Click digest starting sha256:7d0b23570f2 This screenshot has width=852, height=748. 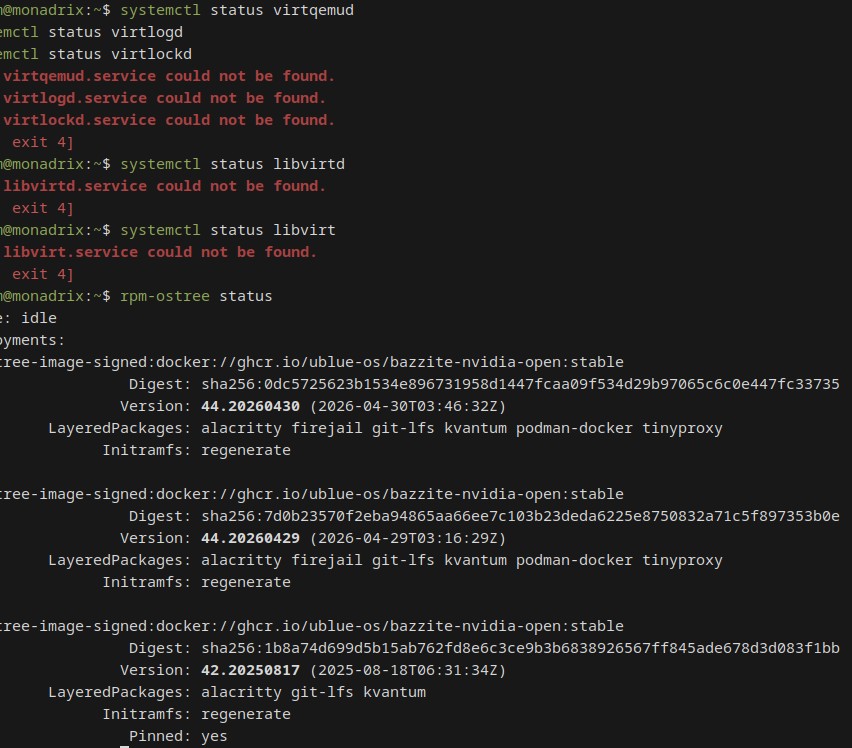[x=521, y=516]
